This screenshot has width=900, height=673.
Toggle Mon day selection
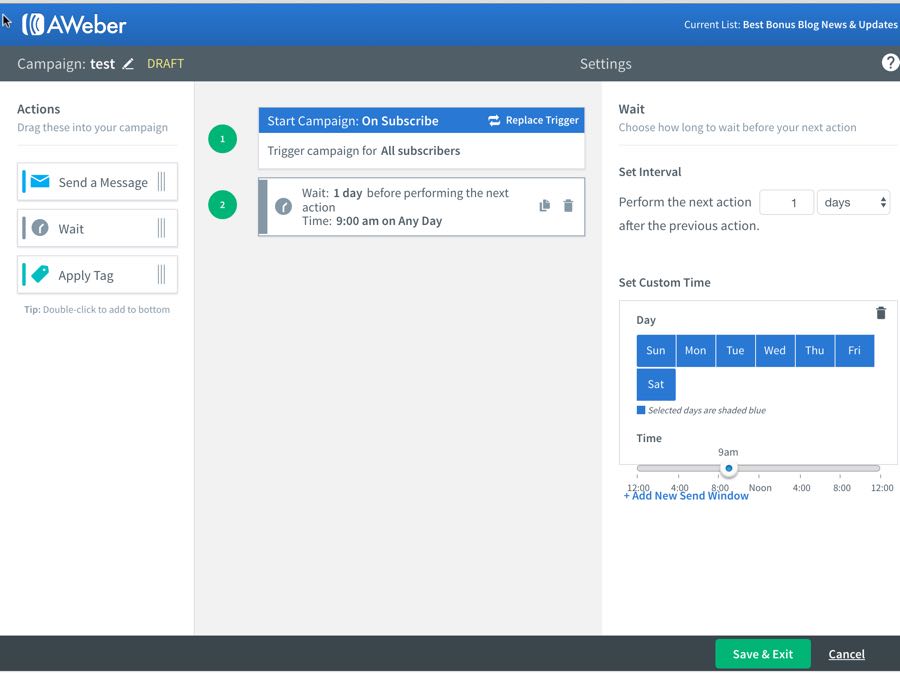[696, 351]
